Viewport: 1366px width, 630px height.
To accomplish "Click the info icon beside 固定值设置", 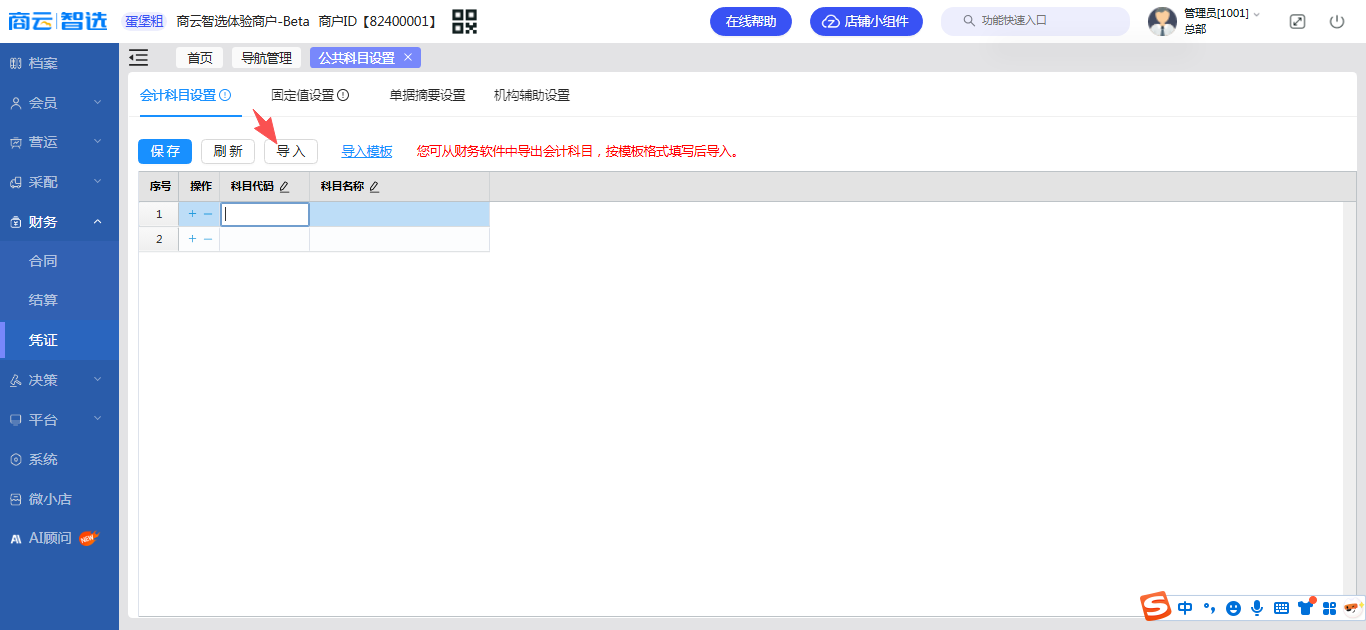I will coord(343,96).
